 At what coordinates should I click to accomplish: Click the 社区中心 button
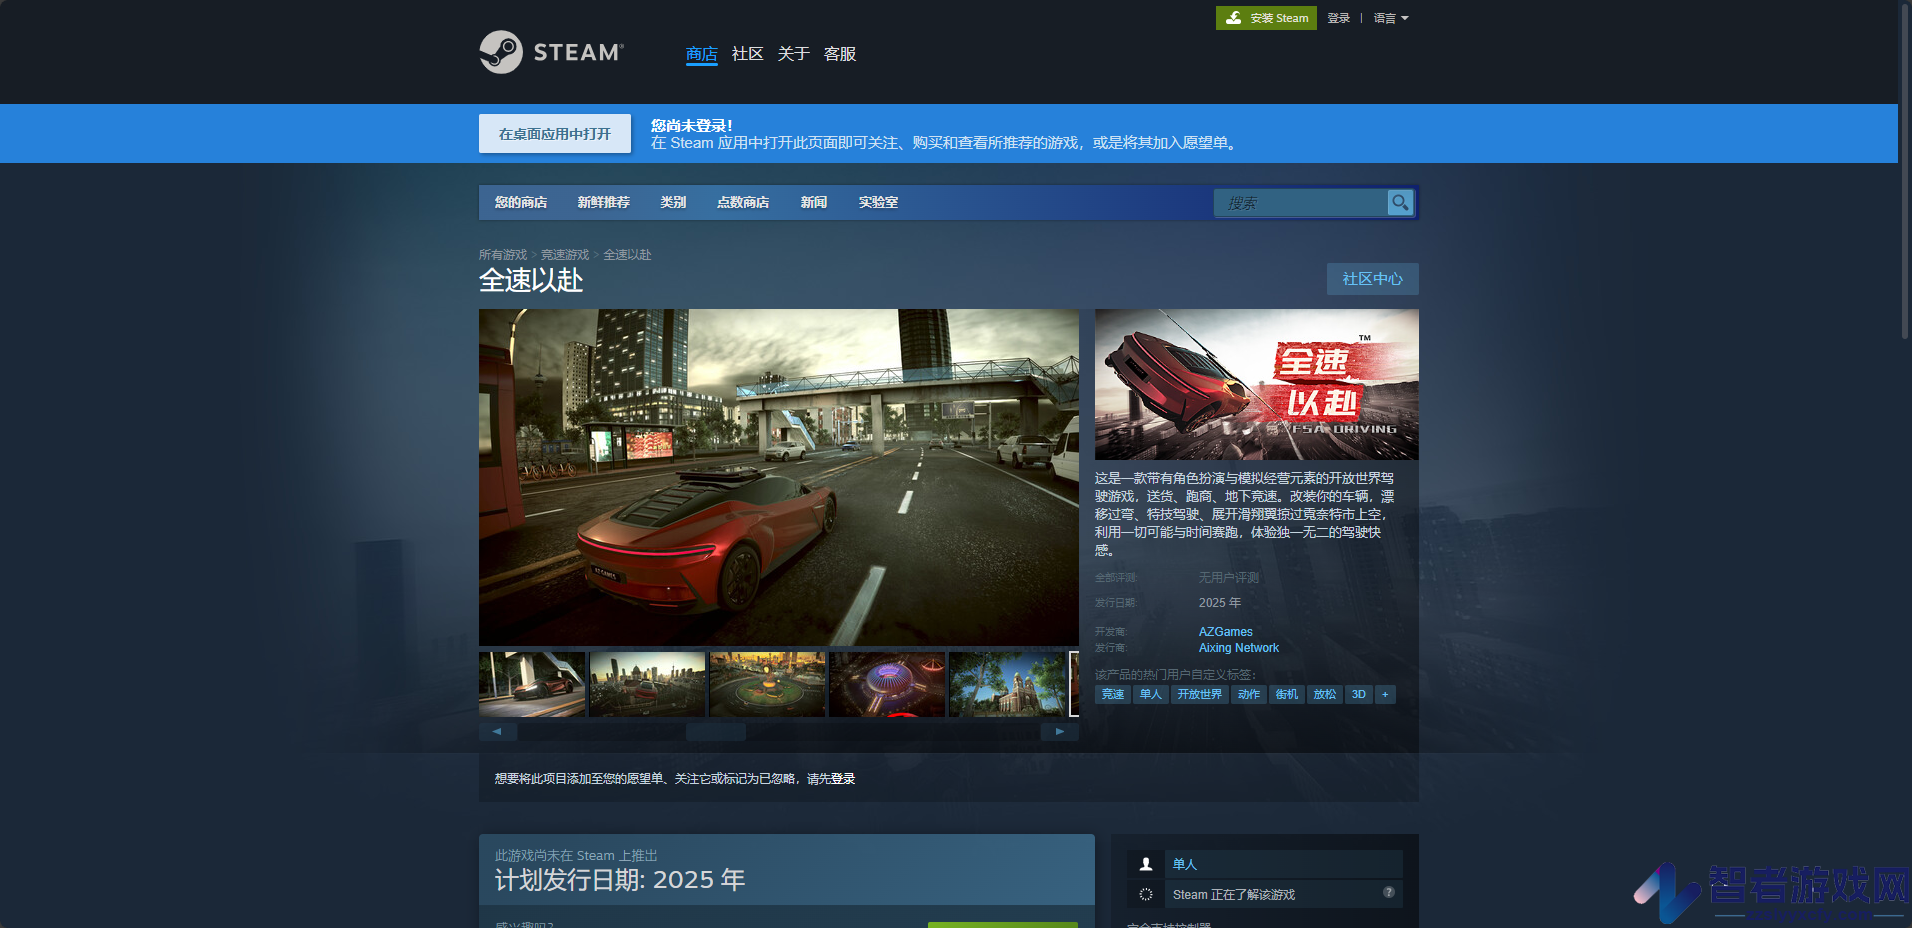point(1373,279)
